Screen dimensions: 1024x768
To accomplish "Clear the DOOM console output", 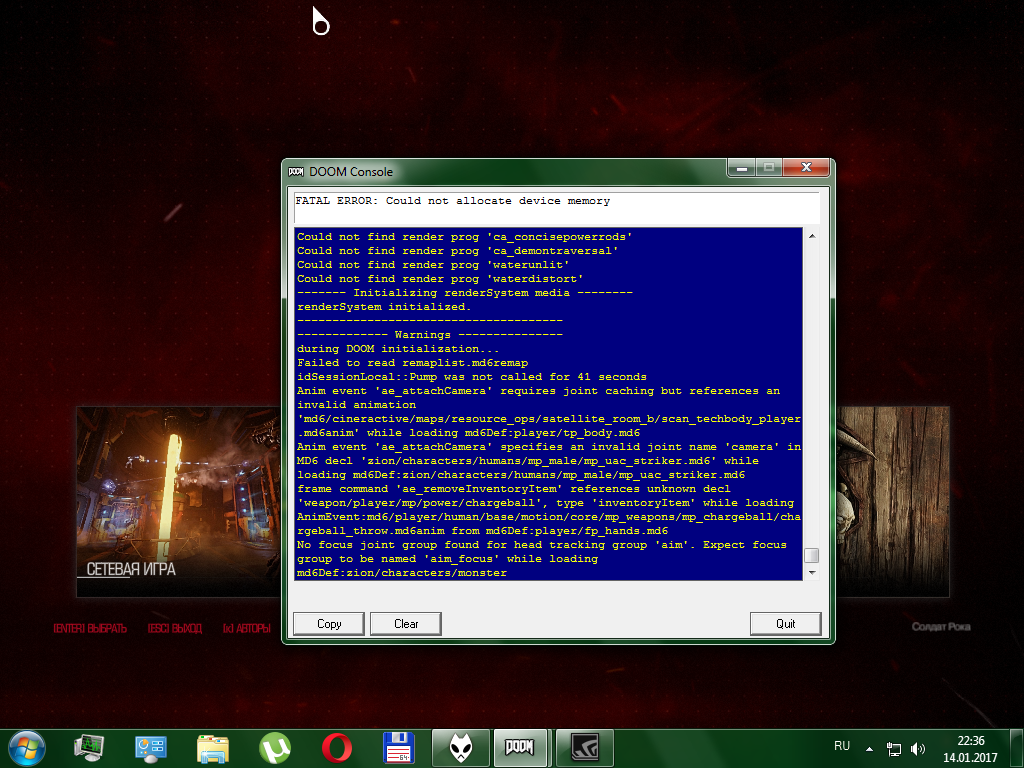I will [405, 623].
